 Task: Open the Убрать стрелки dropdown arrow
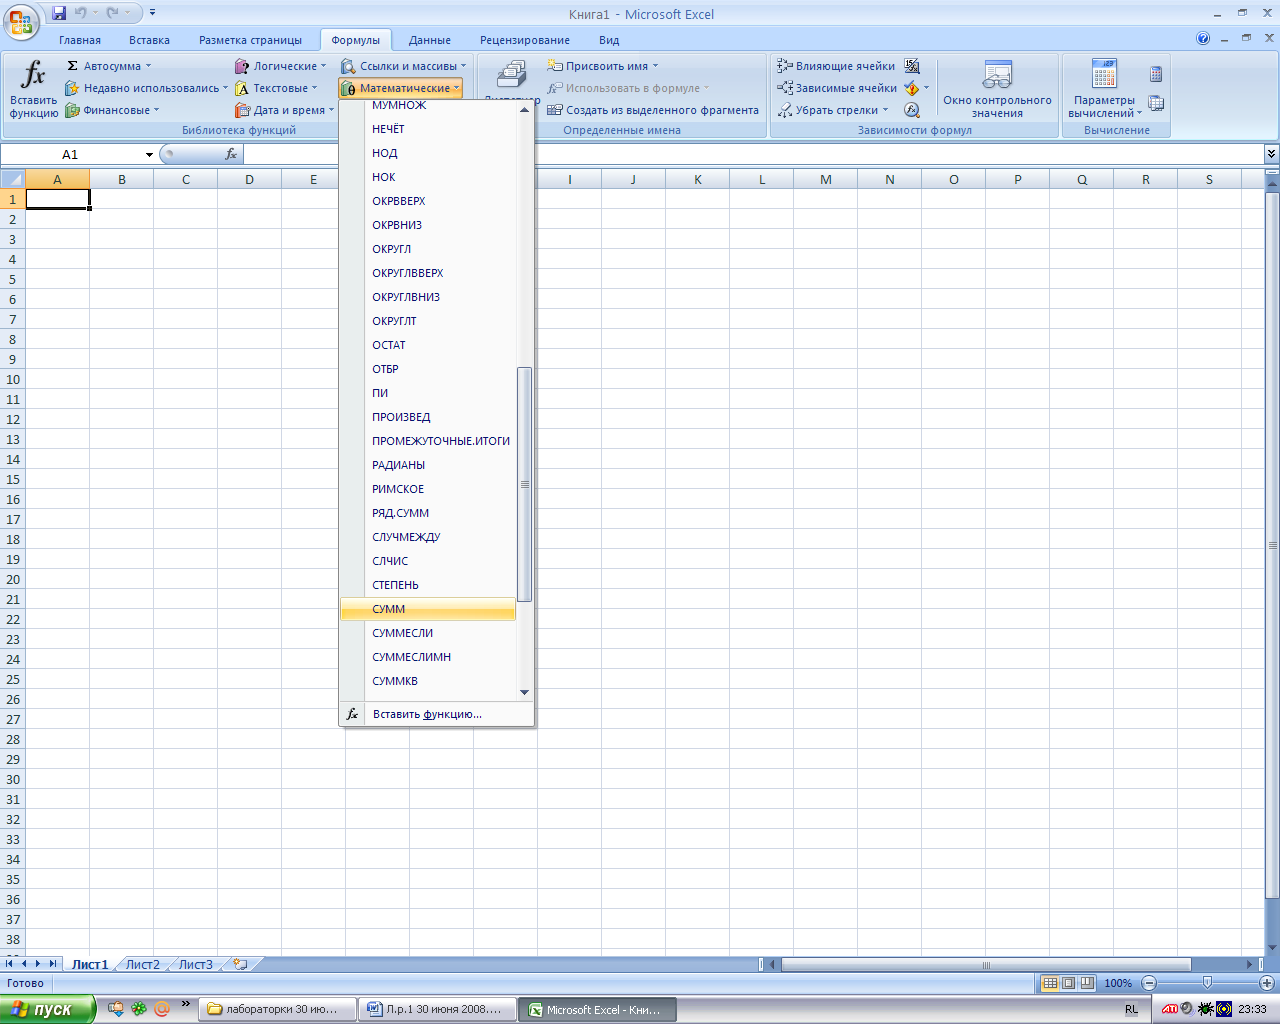coord(886,110)
